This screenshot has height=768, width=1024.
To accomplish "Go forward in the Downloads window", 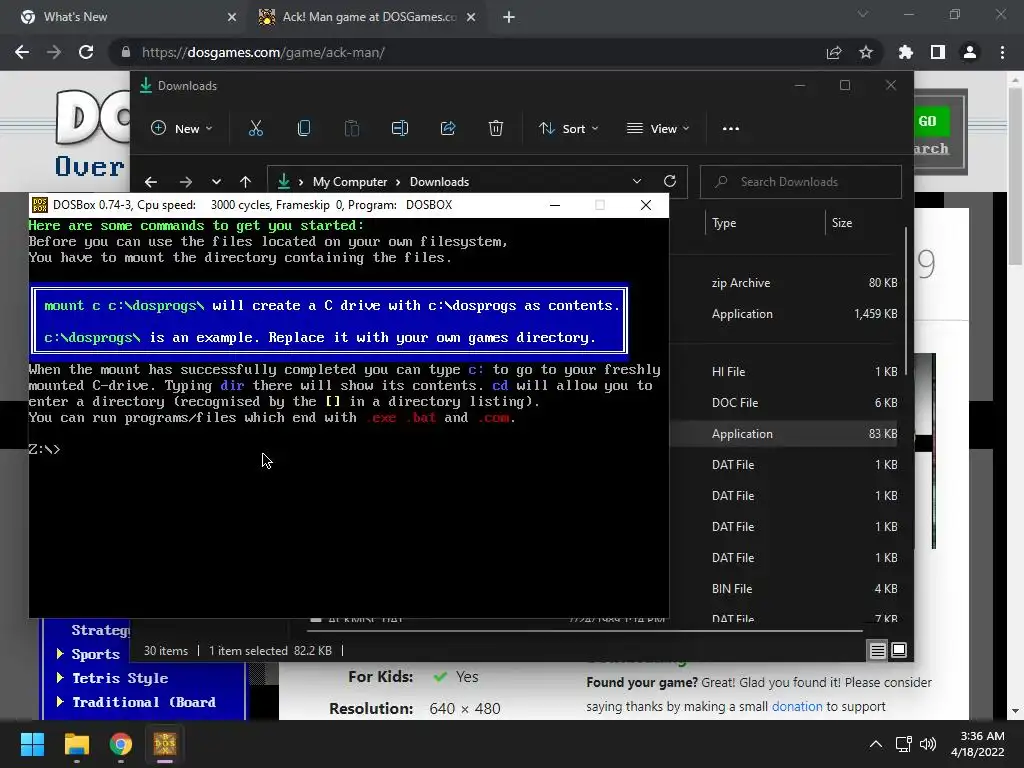I will click(x=185, y=182).
